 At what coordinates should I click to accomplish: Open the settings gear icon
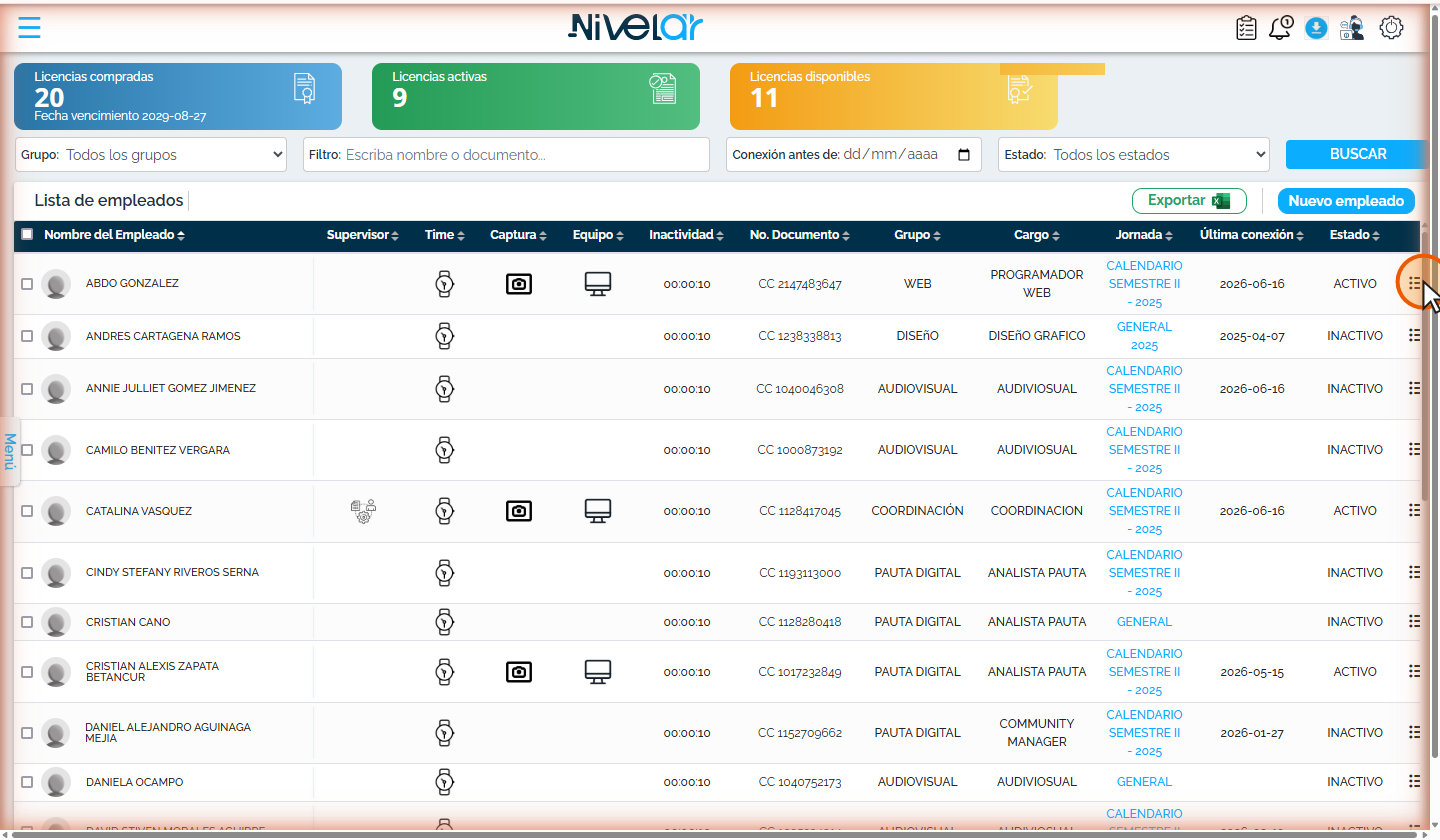coord(1391,28)
